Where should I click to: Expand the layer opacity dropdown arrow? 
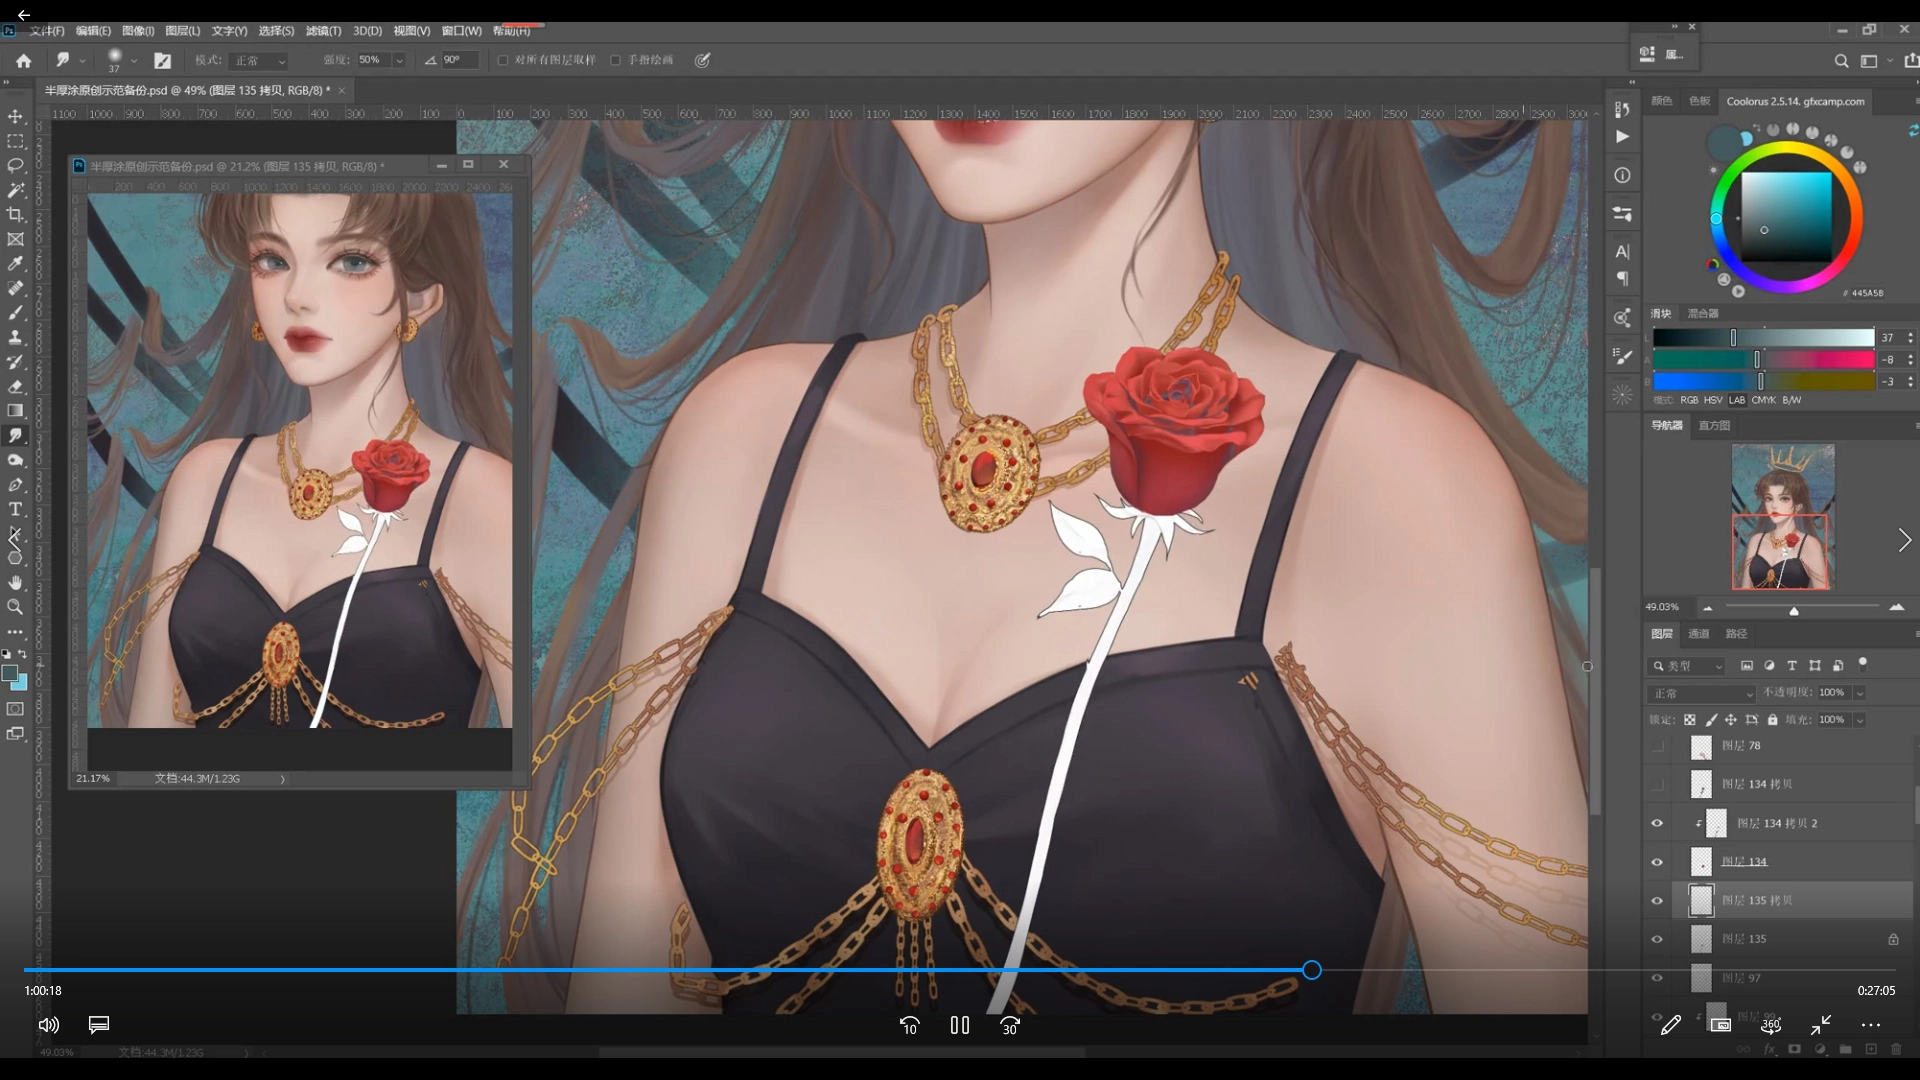(x=1860, y=693)
